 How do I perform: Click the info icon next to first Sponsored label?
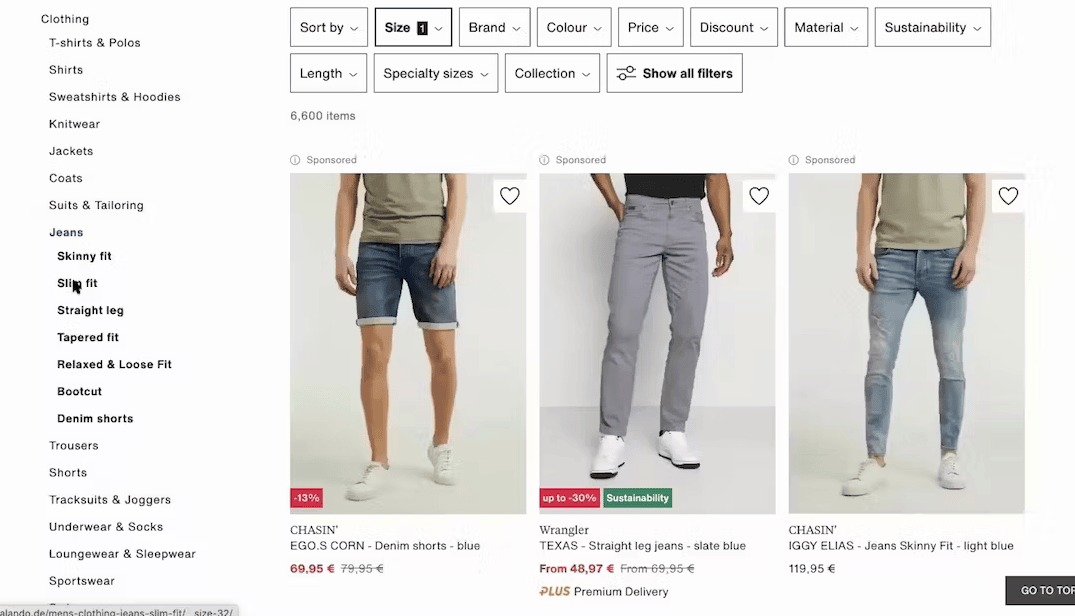pyautogui.click(x=294, y=159)
